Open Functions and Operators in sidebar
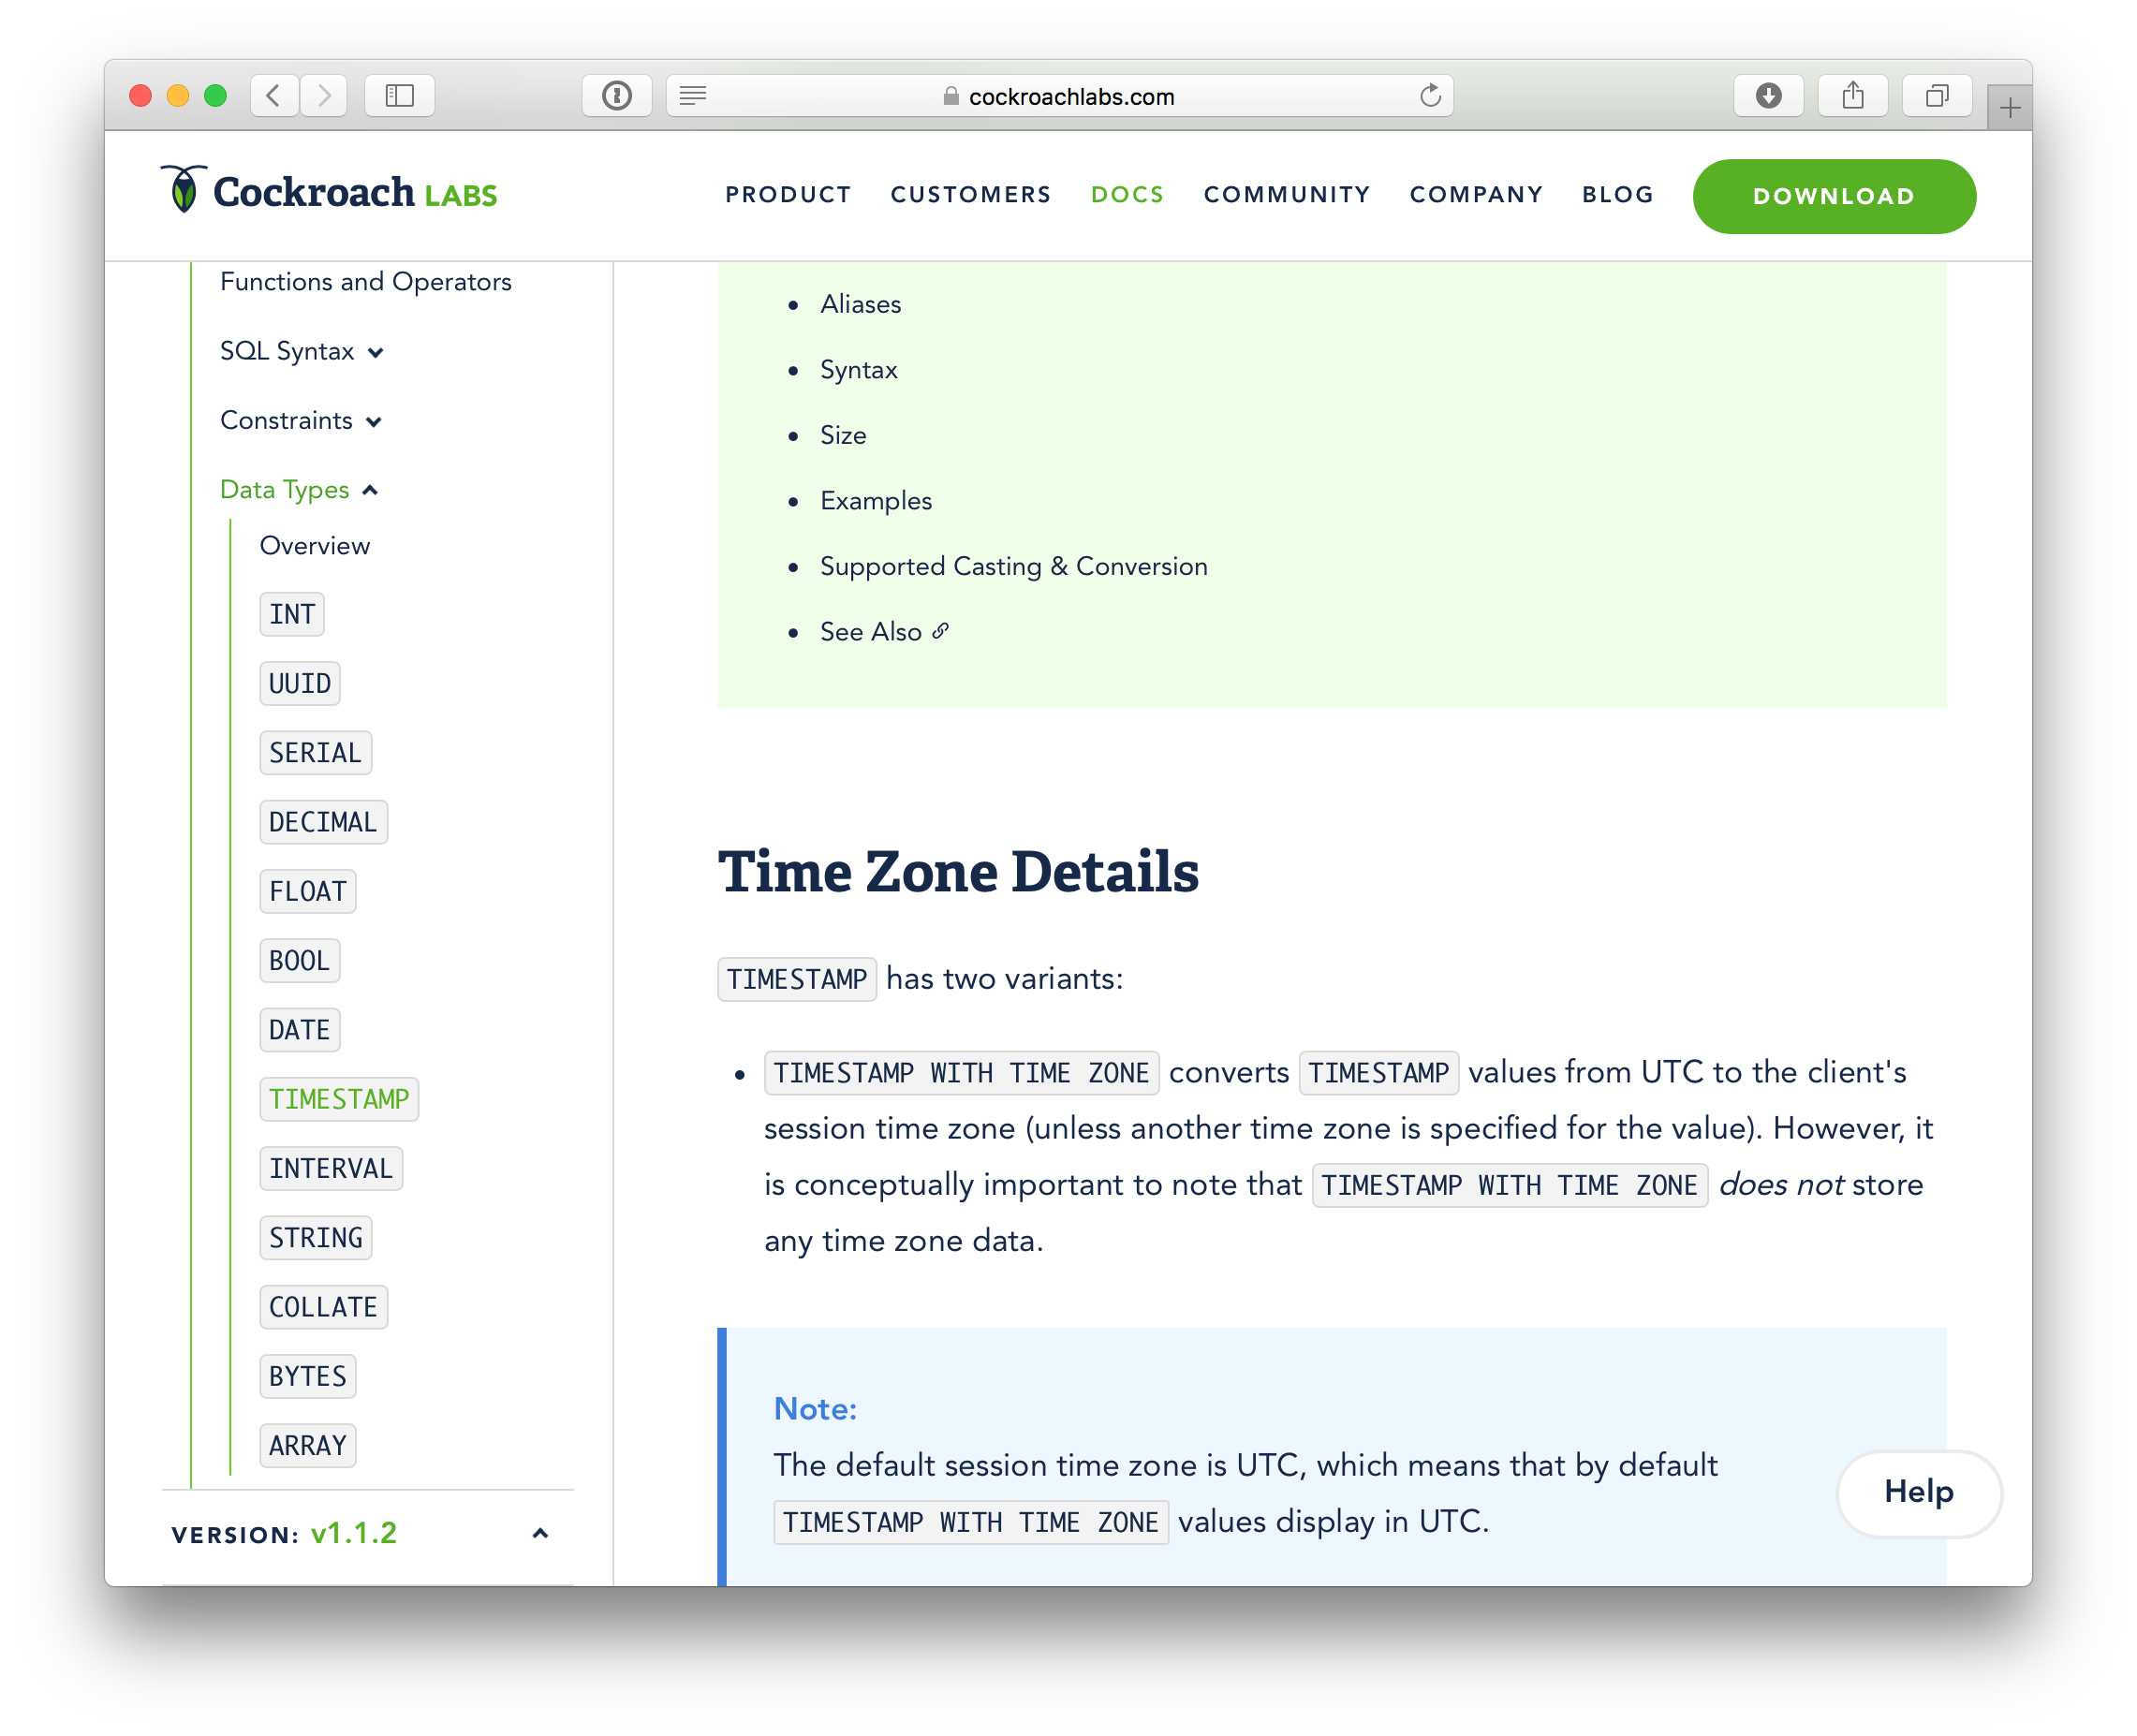The image size is (2137, 1736). 366,282
